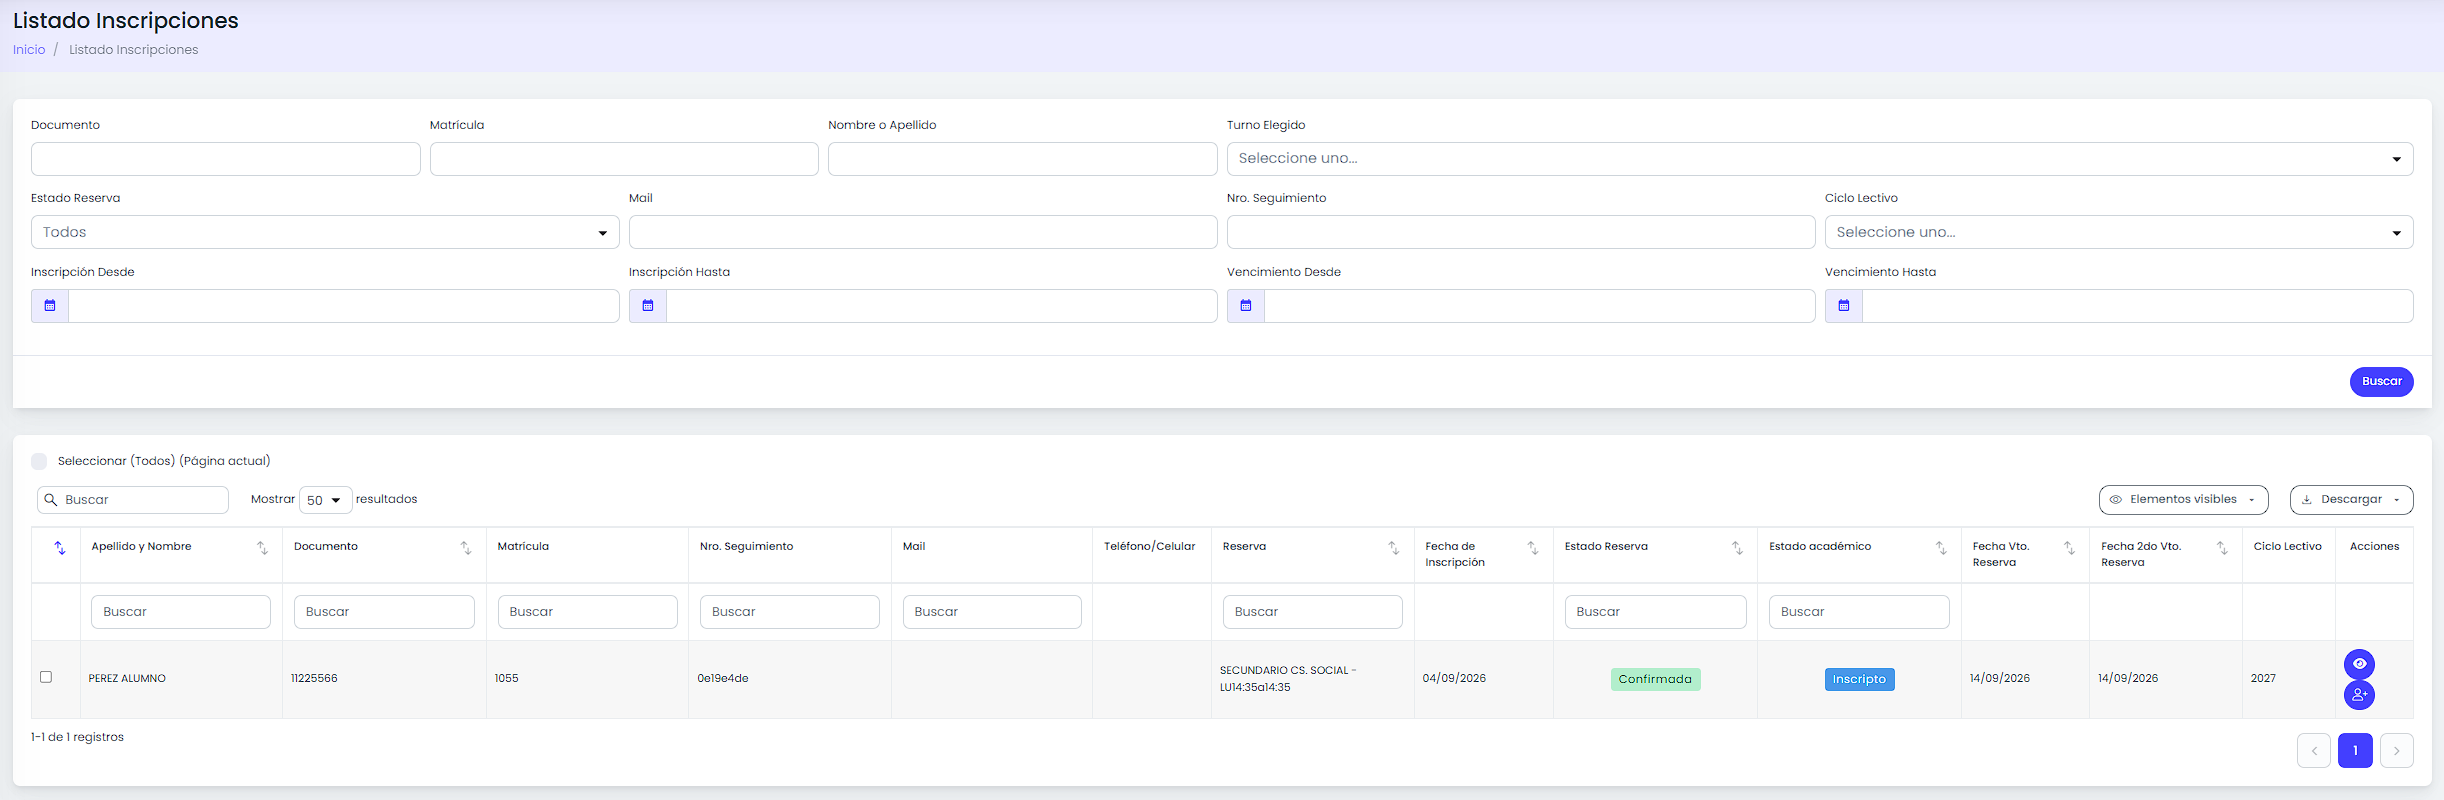Screen dimensions: 2444x800
Task: Open the Estado Reserva filter dropdown
Action: pyautogui.click(x=325, y=232)
